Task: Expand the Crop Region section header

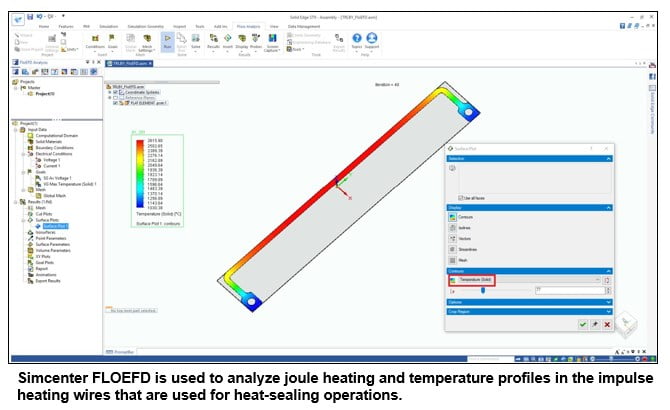Action: click(x=529, y=312)
